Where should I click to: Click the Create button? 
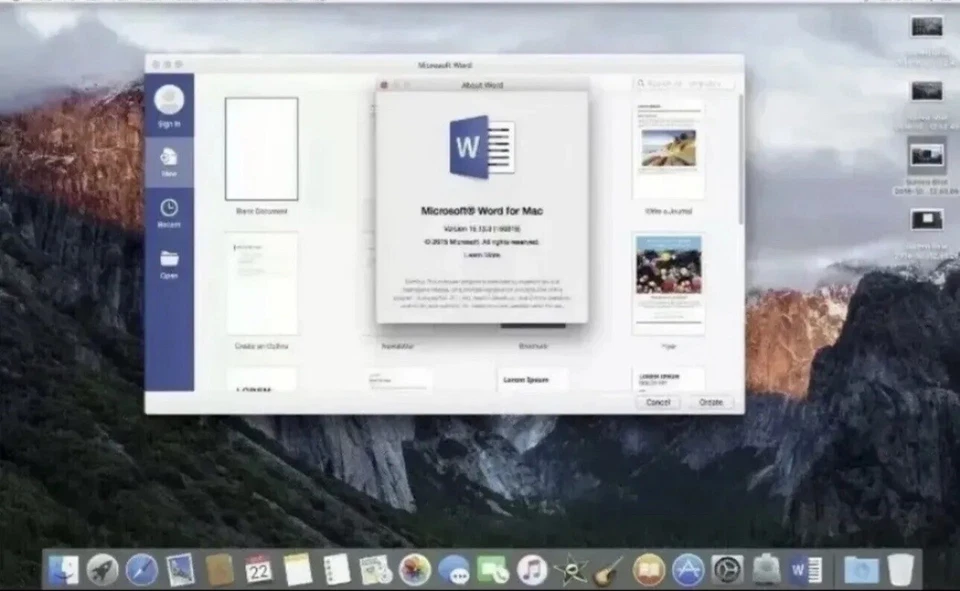tap(710, 402)
